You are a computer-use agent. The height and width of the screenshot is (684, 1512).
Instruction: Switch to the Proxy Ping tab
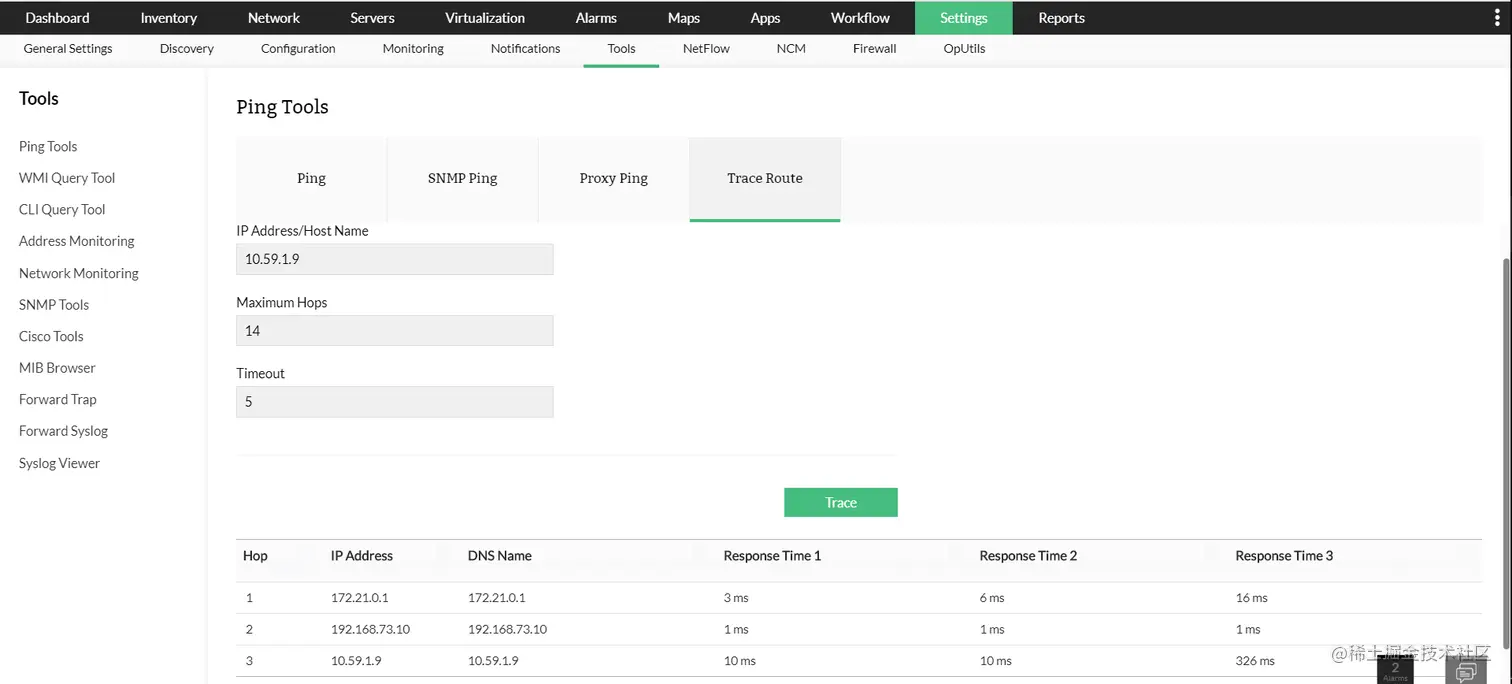(613, 178)
